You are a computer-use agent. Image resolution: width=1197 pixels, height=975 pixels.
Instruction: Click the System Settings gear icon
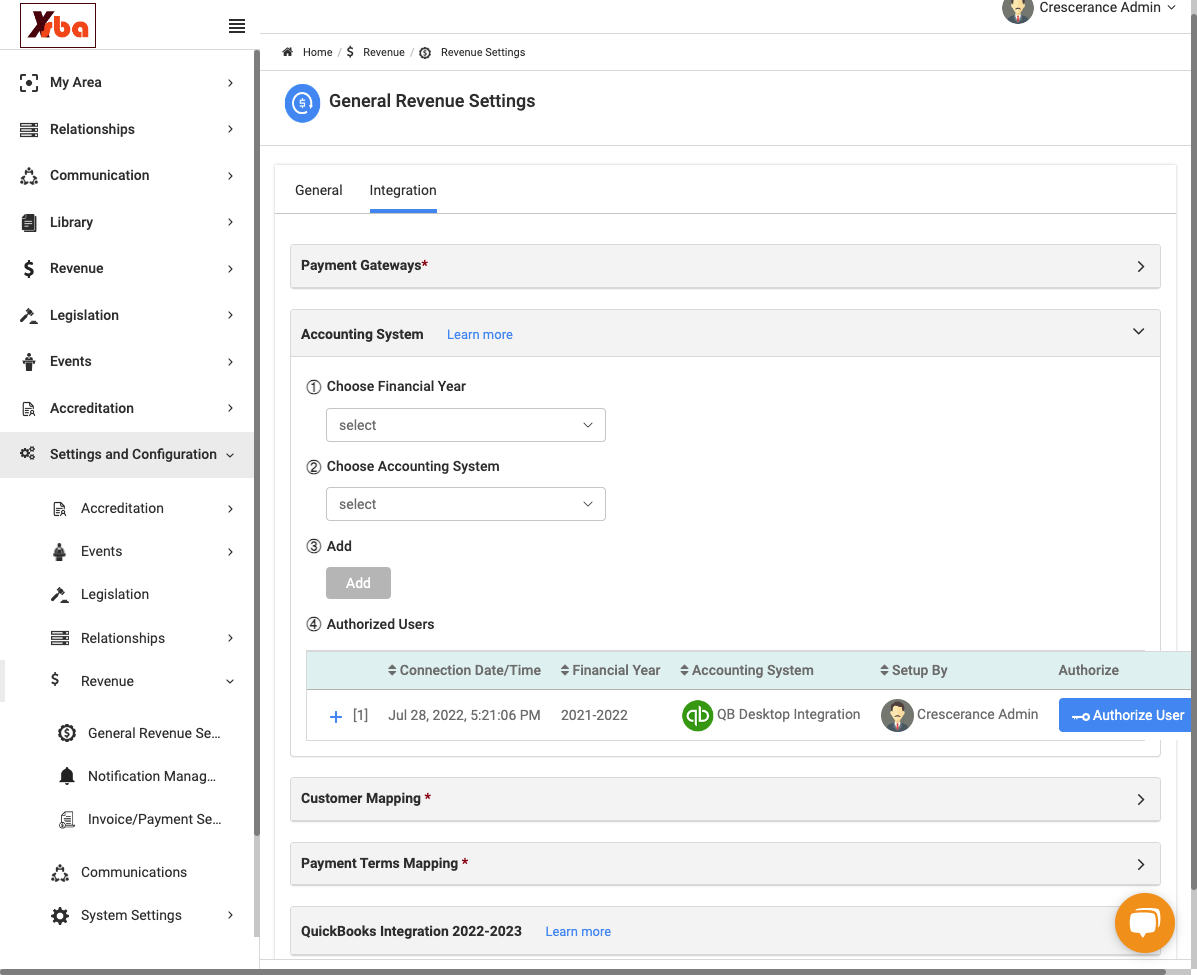(60, 915)
